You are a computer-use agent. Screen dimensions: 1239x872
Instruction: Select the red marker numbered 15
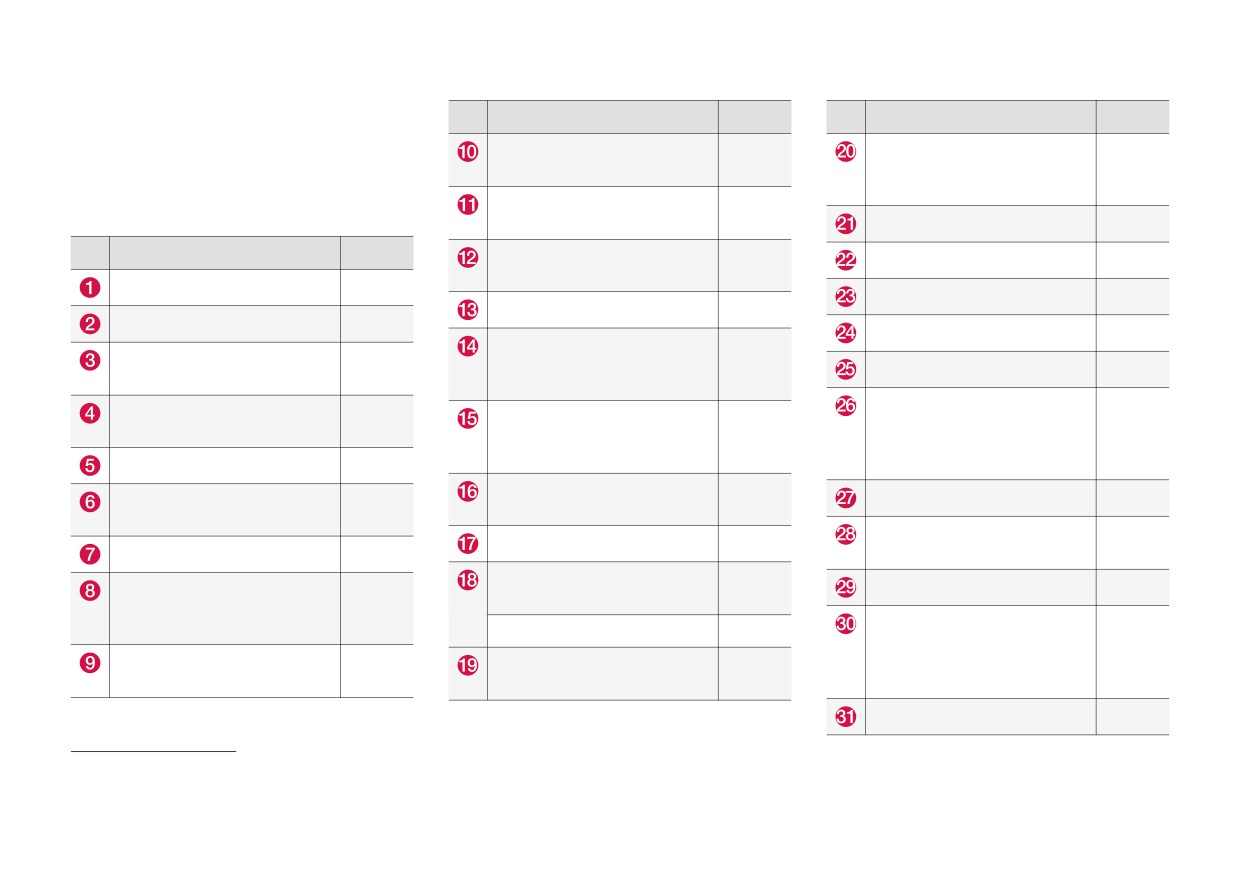(x=468, y=418)
